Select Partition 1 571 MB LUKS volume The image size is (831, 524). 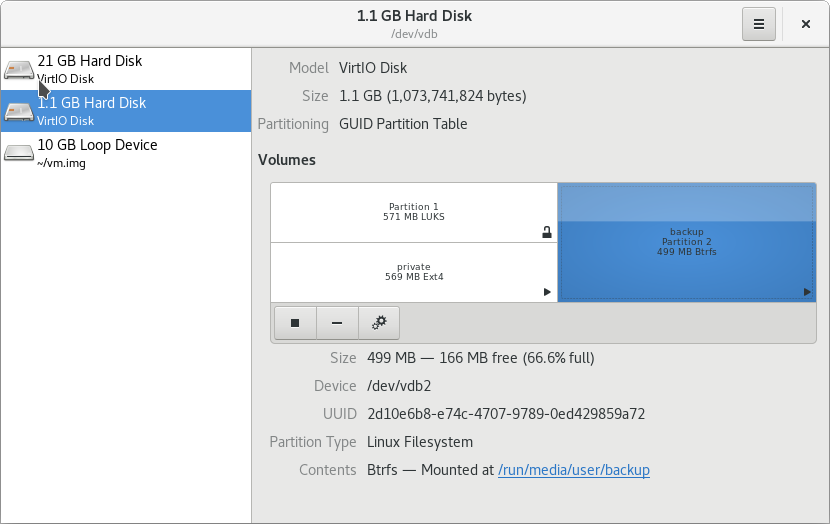[x=414, y=212]
